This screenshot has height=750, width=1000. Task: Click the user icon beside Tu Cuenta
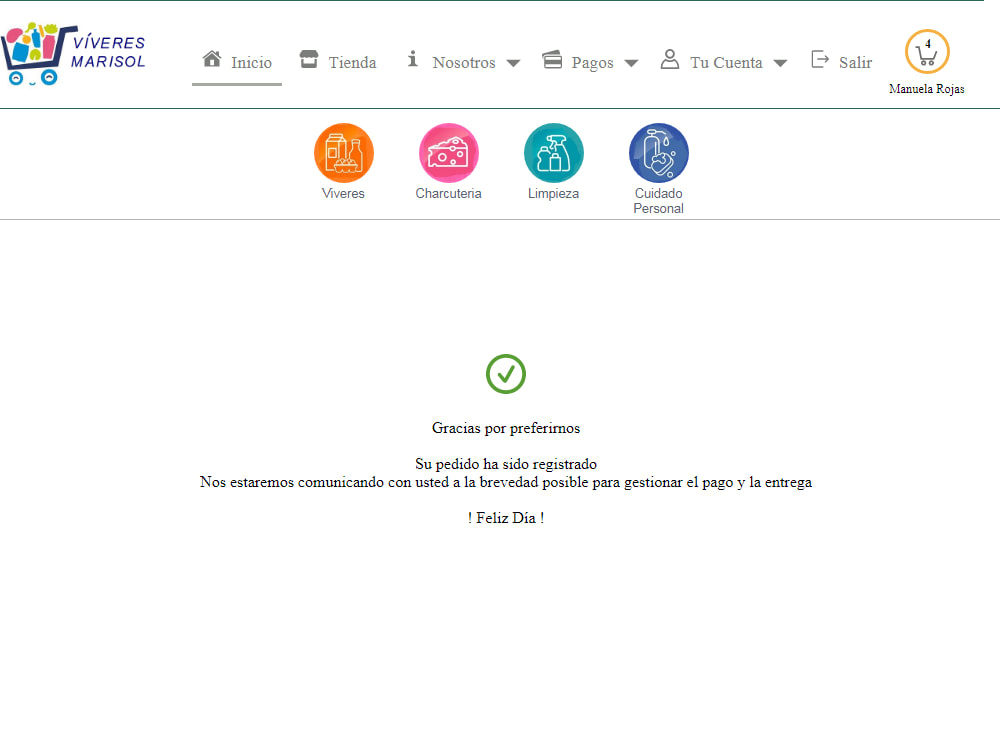pos(670,59)
